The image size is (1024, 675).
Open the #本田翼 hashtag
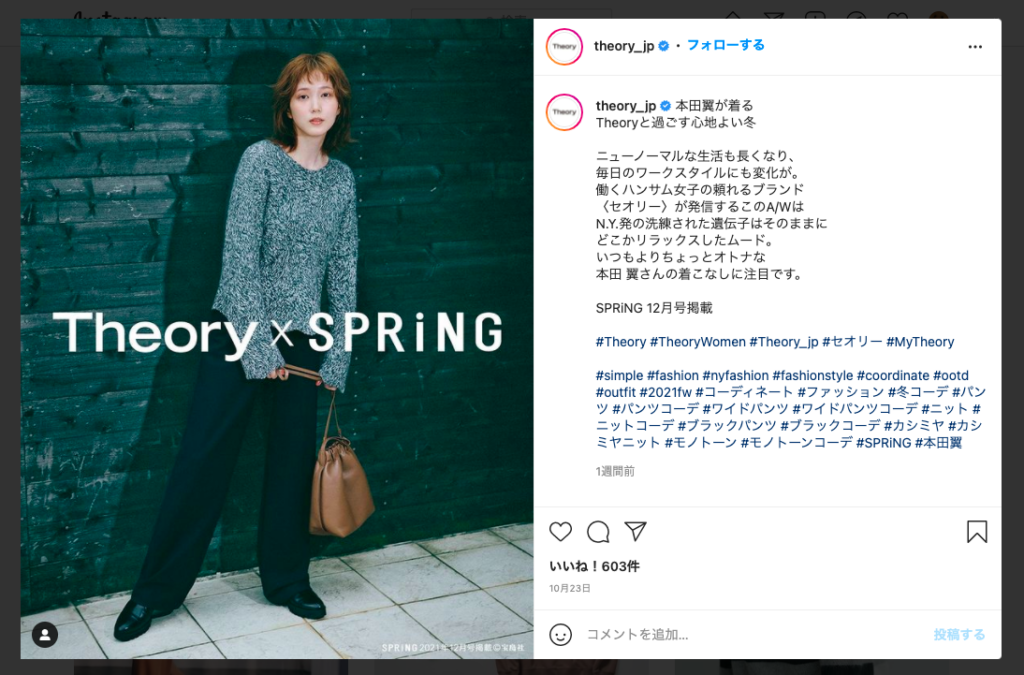tap(938, 443)
